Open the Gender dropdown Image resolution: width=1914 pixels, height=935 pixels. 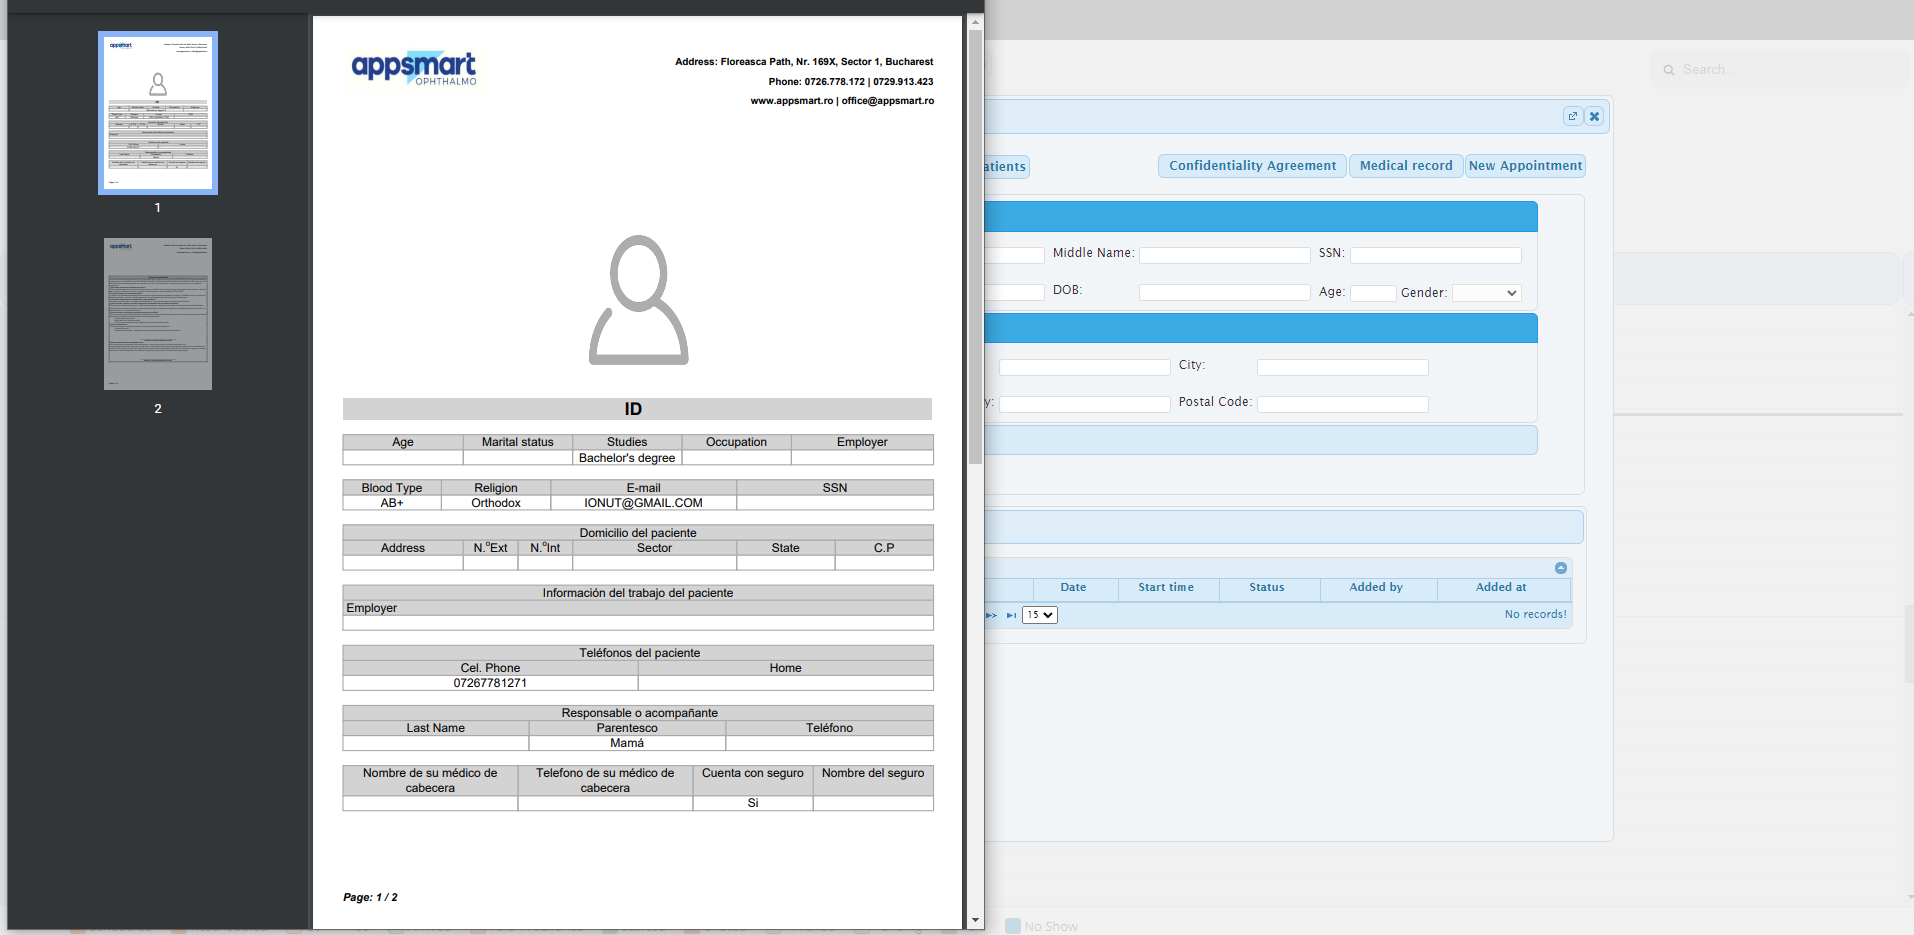point(1487,293)
